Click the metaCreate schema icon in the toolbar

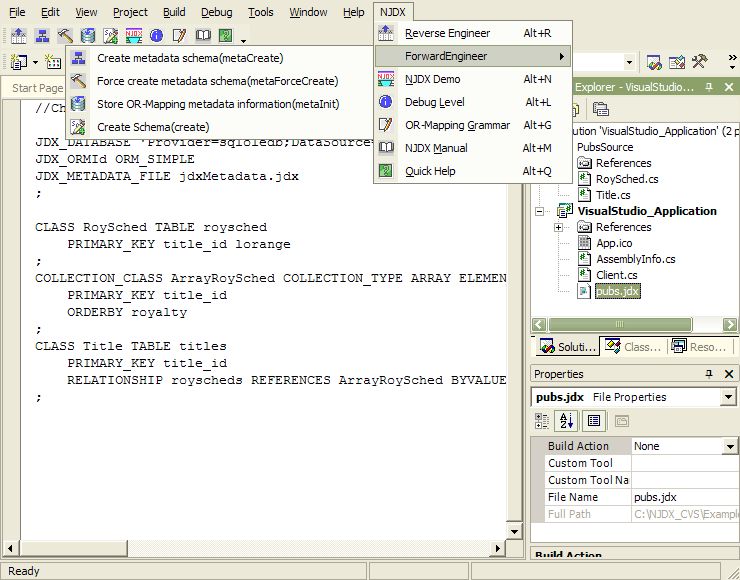pos(42,35)
